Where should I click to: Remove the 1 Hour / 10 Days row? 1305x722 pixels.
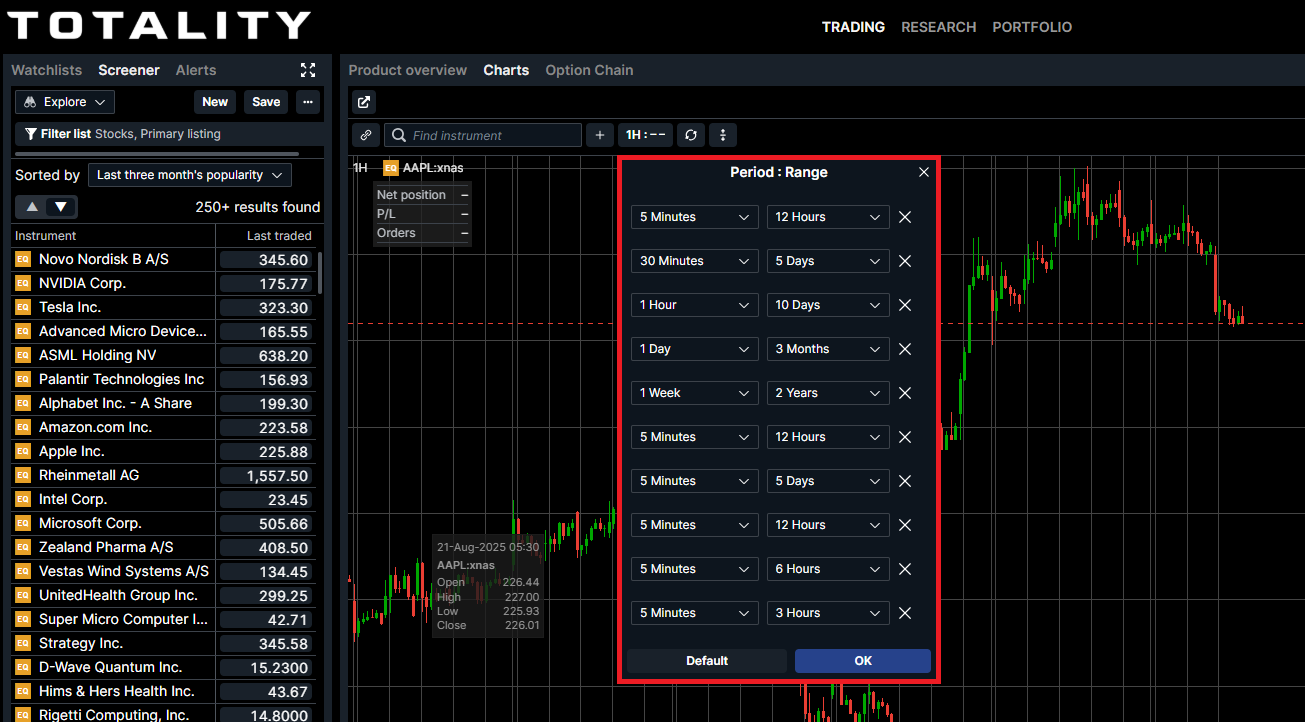(x=905, y=305)
